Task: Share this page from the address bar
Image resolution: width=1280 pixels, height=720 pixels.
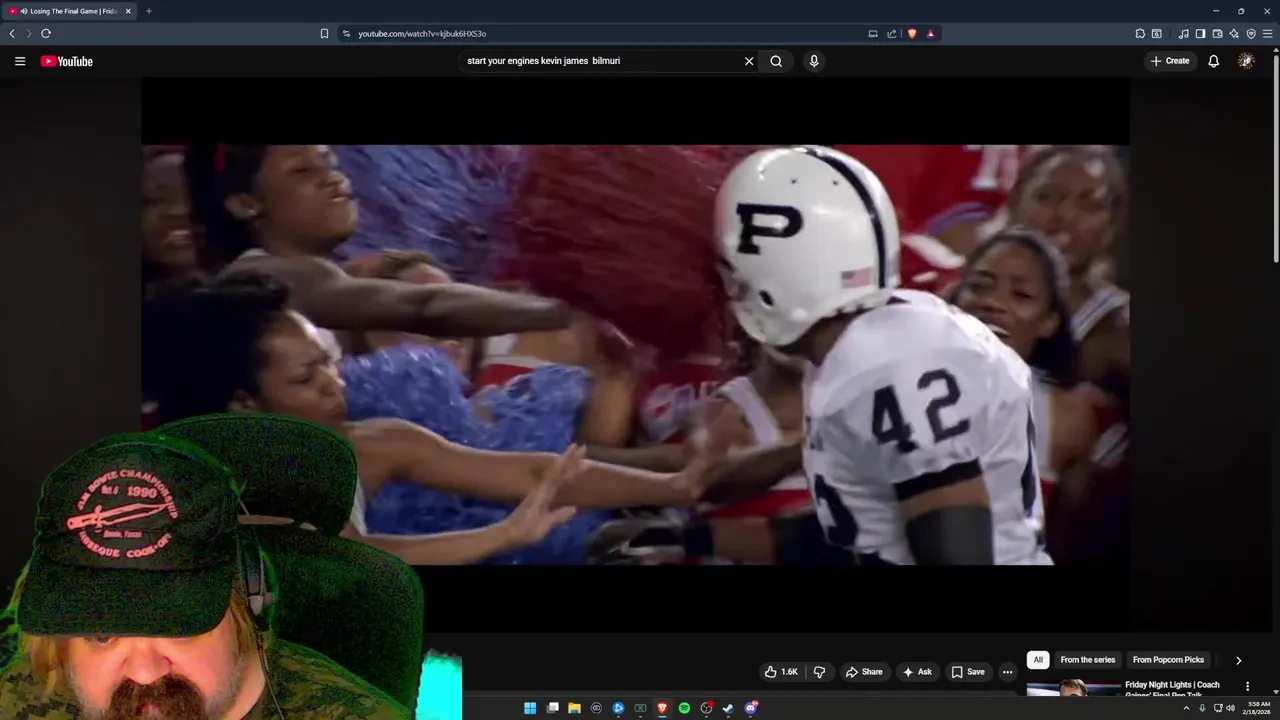Action: click(x=892, y=33)
